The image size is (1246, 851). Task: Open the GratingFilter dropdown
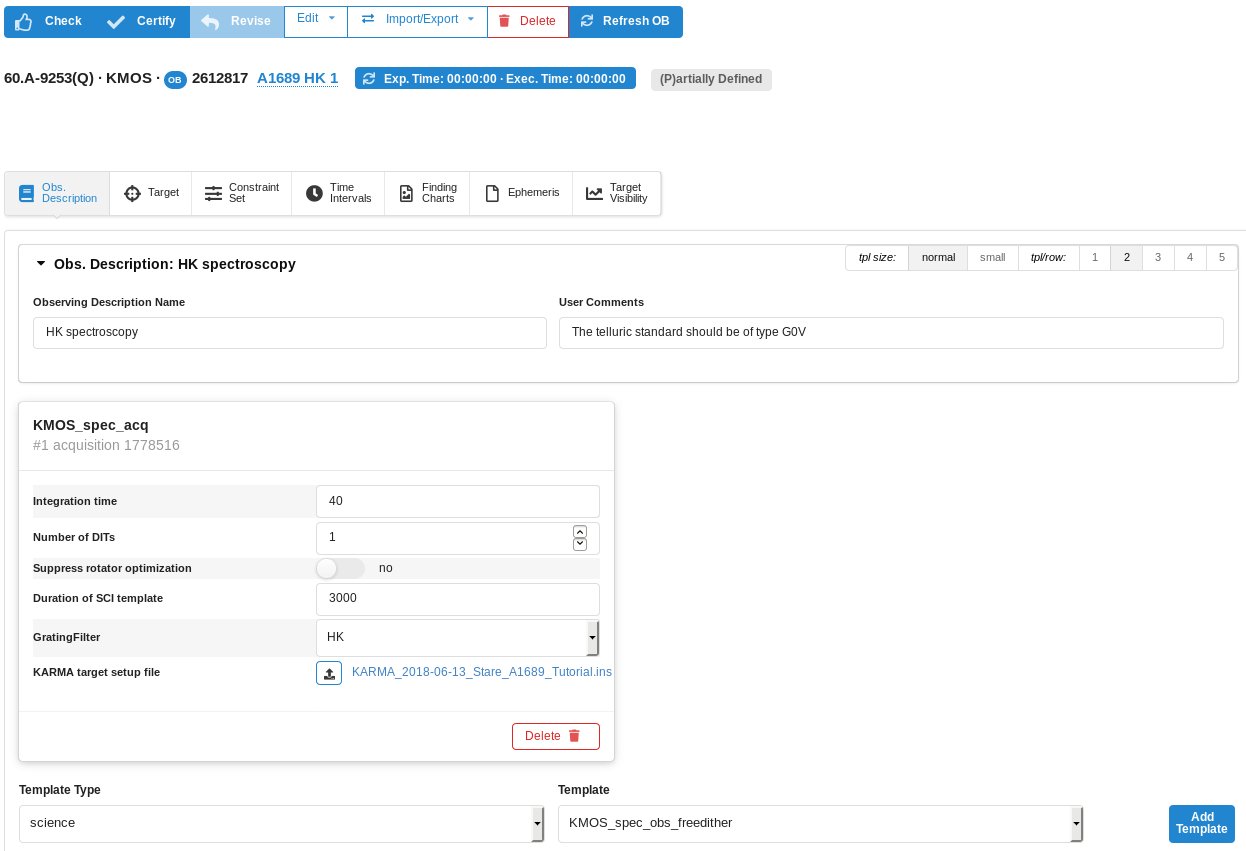[x=458, y=637]
